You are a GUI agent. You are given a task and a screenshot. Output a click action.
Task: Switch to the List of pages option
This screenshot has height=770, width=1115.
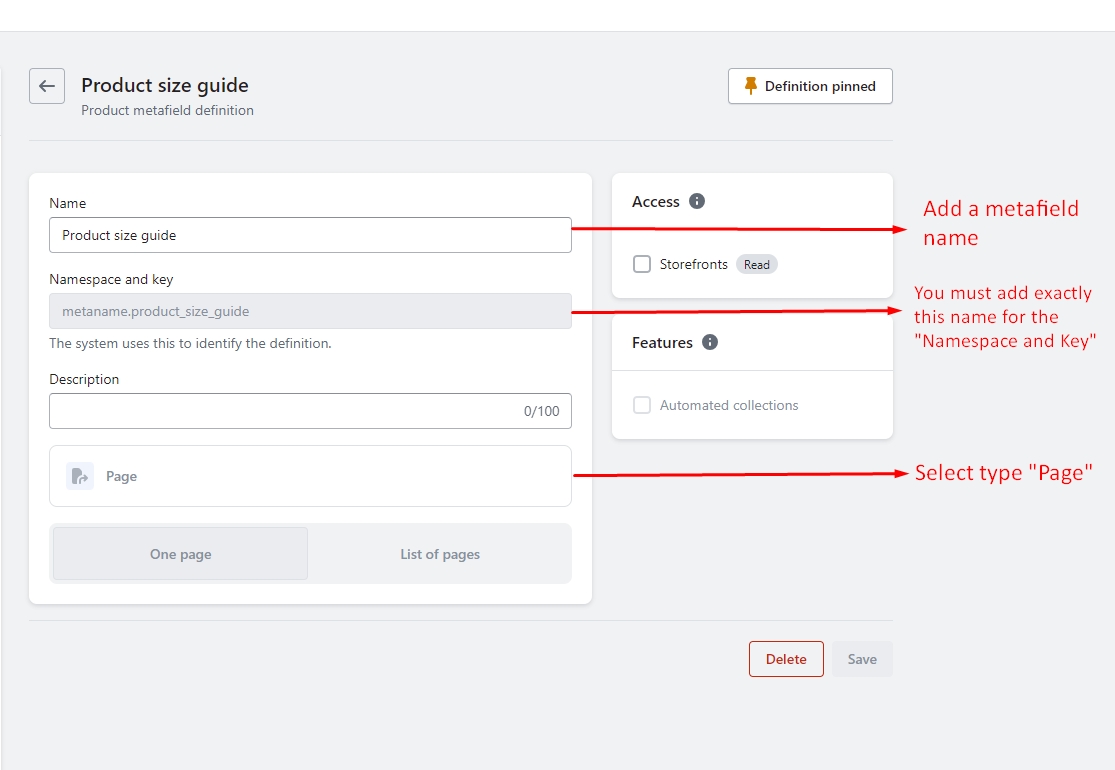click(440, 554)
